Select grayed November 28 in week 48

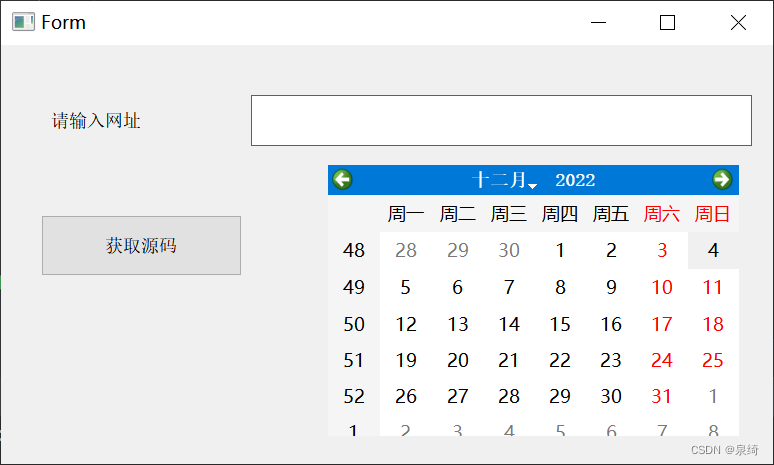[406, 250]
